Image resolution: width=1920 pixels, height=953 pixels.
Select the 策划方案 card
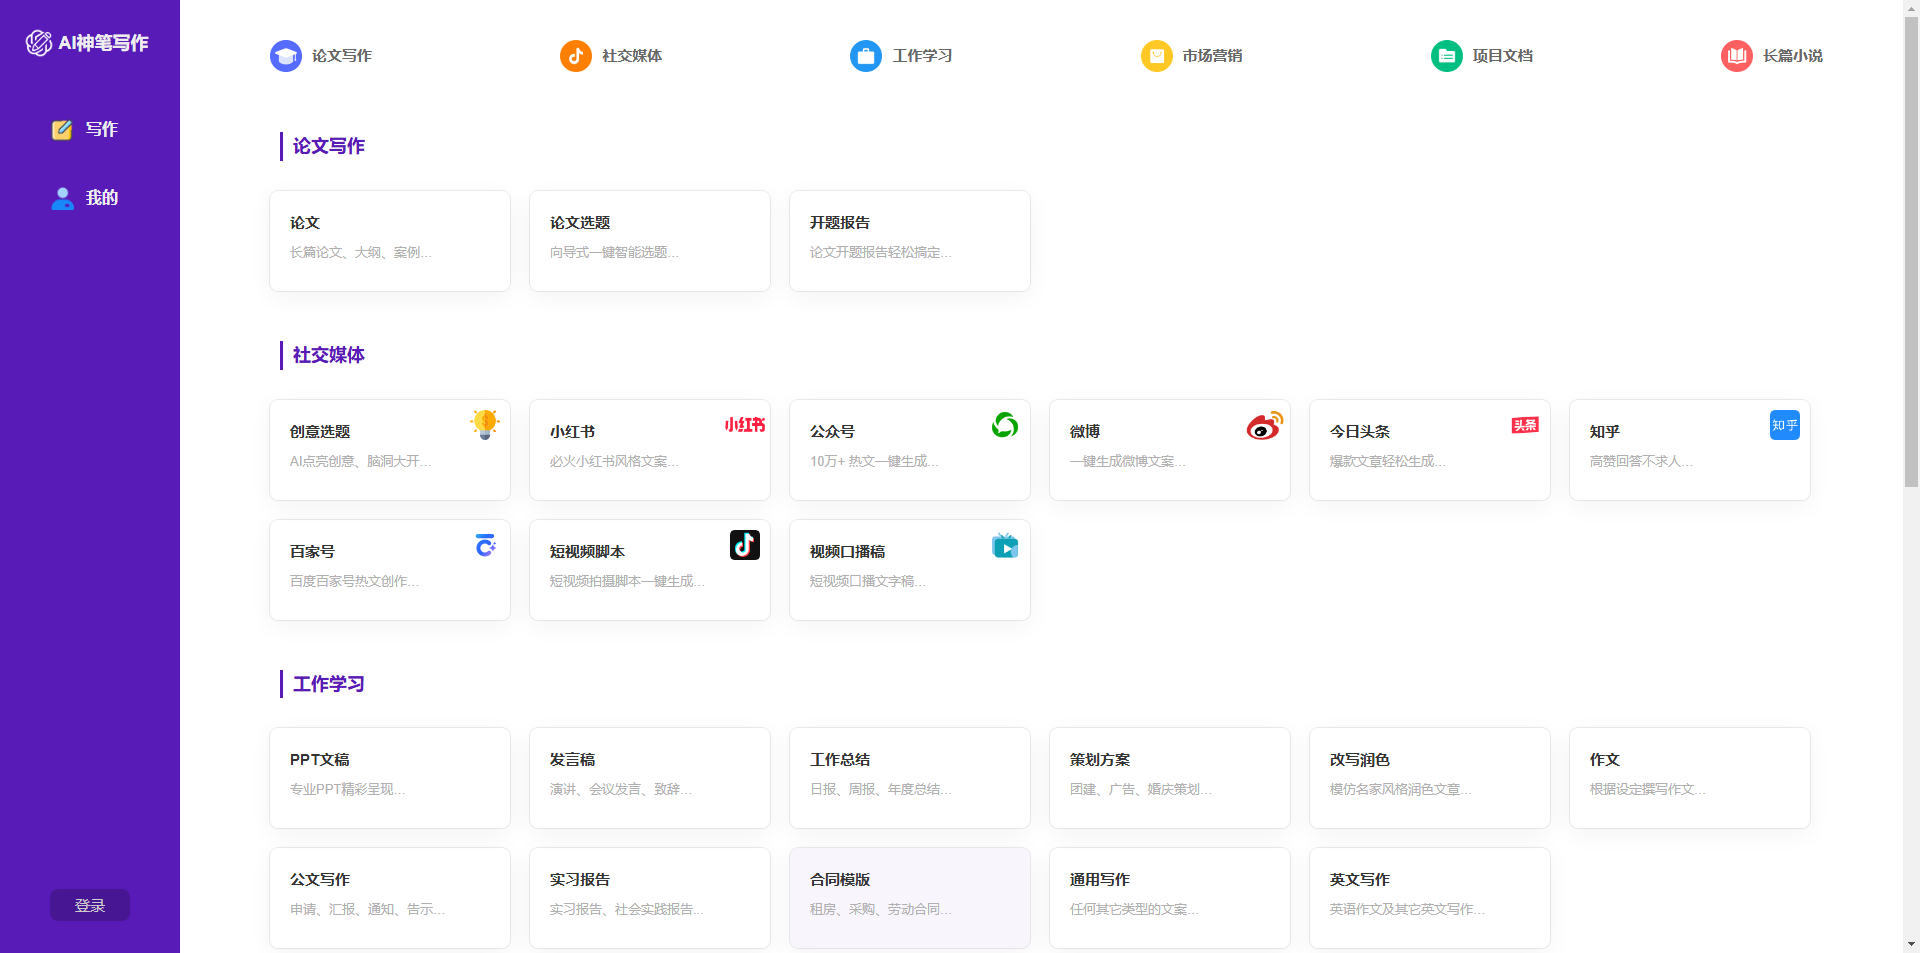(1170, 778)
